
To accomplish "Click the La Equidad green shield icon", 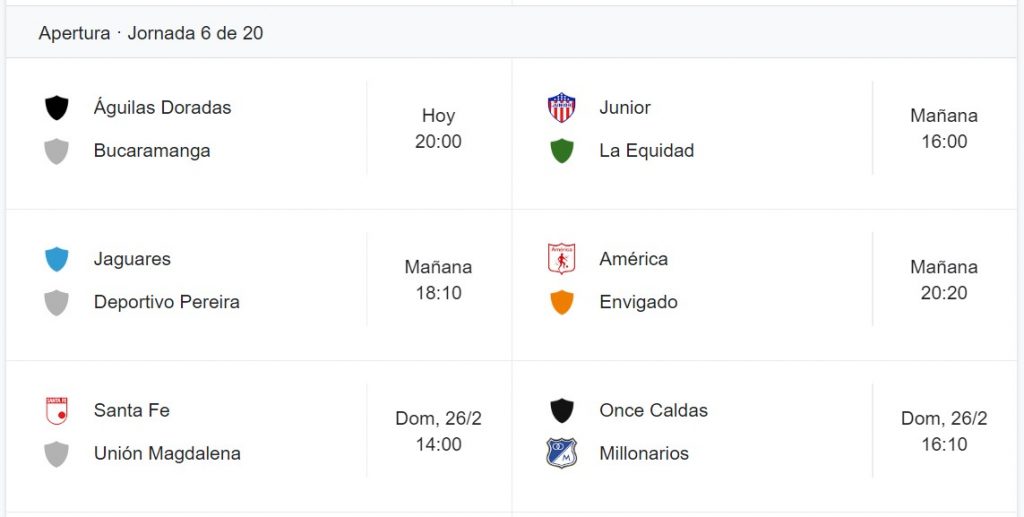I will 562,151.
